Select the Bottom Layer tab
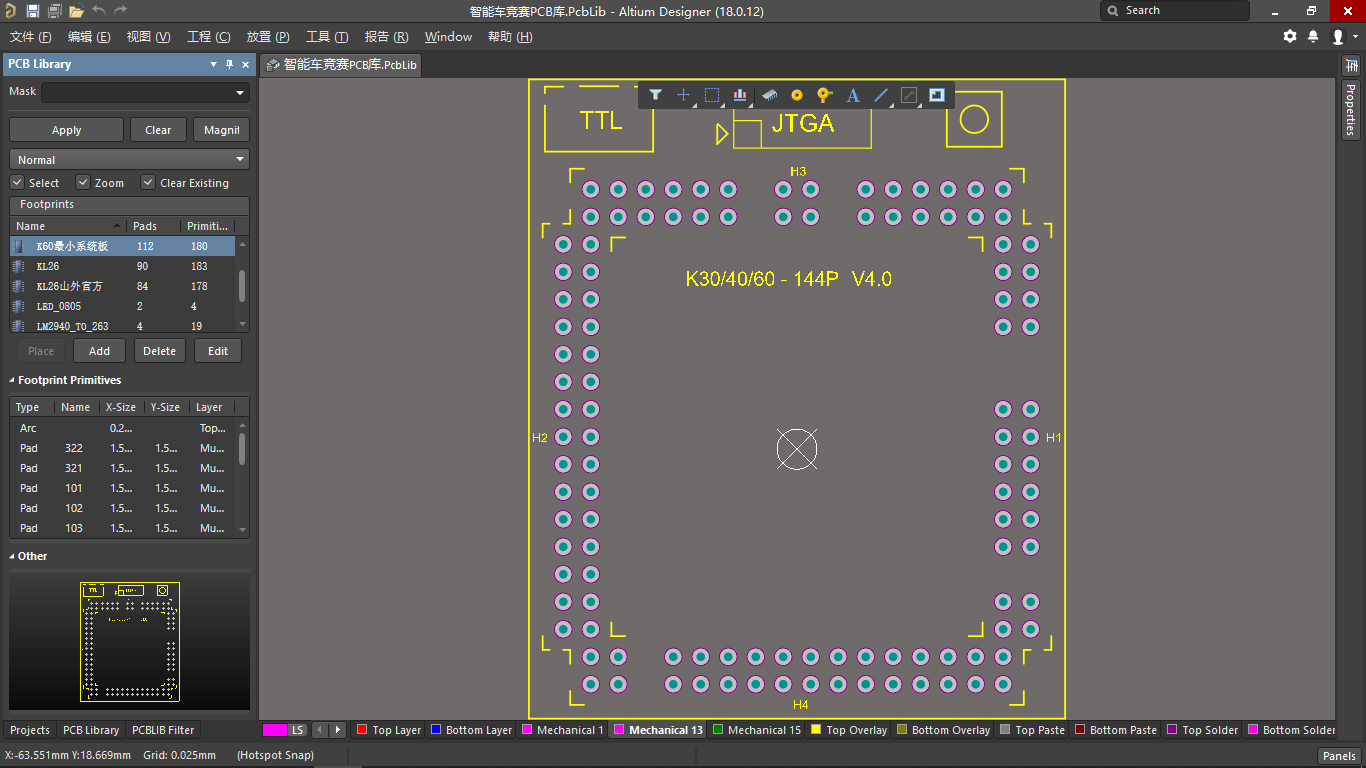 click(x=471, y=730)
